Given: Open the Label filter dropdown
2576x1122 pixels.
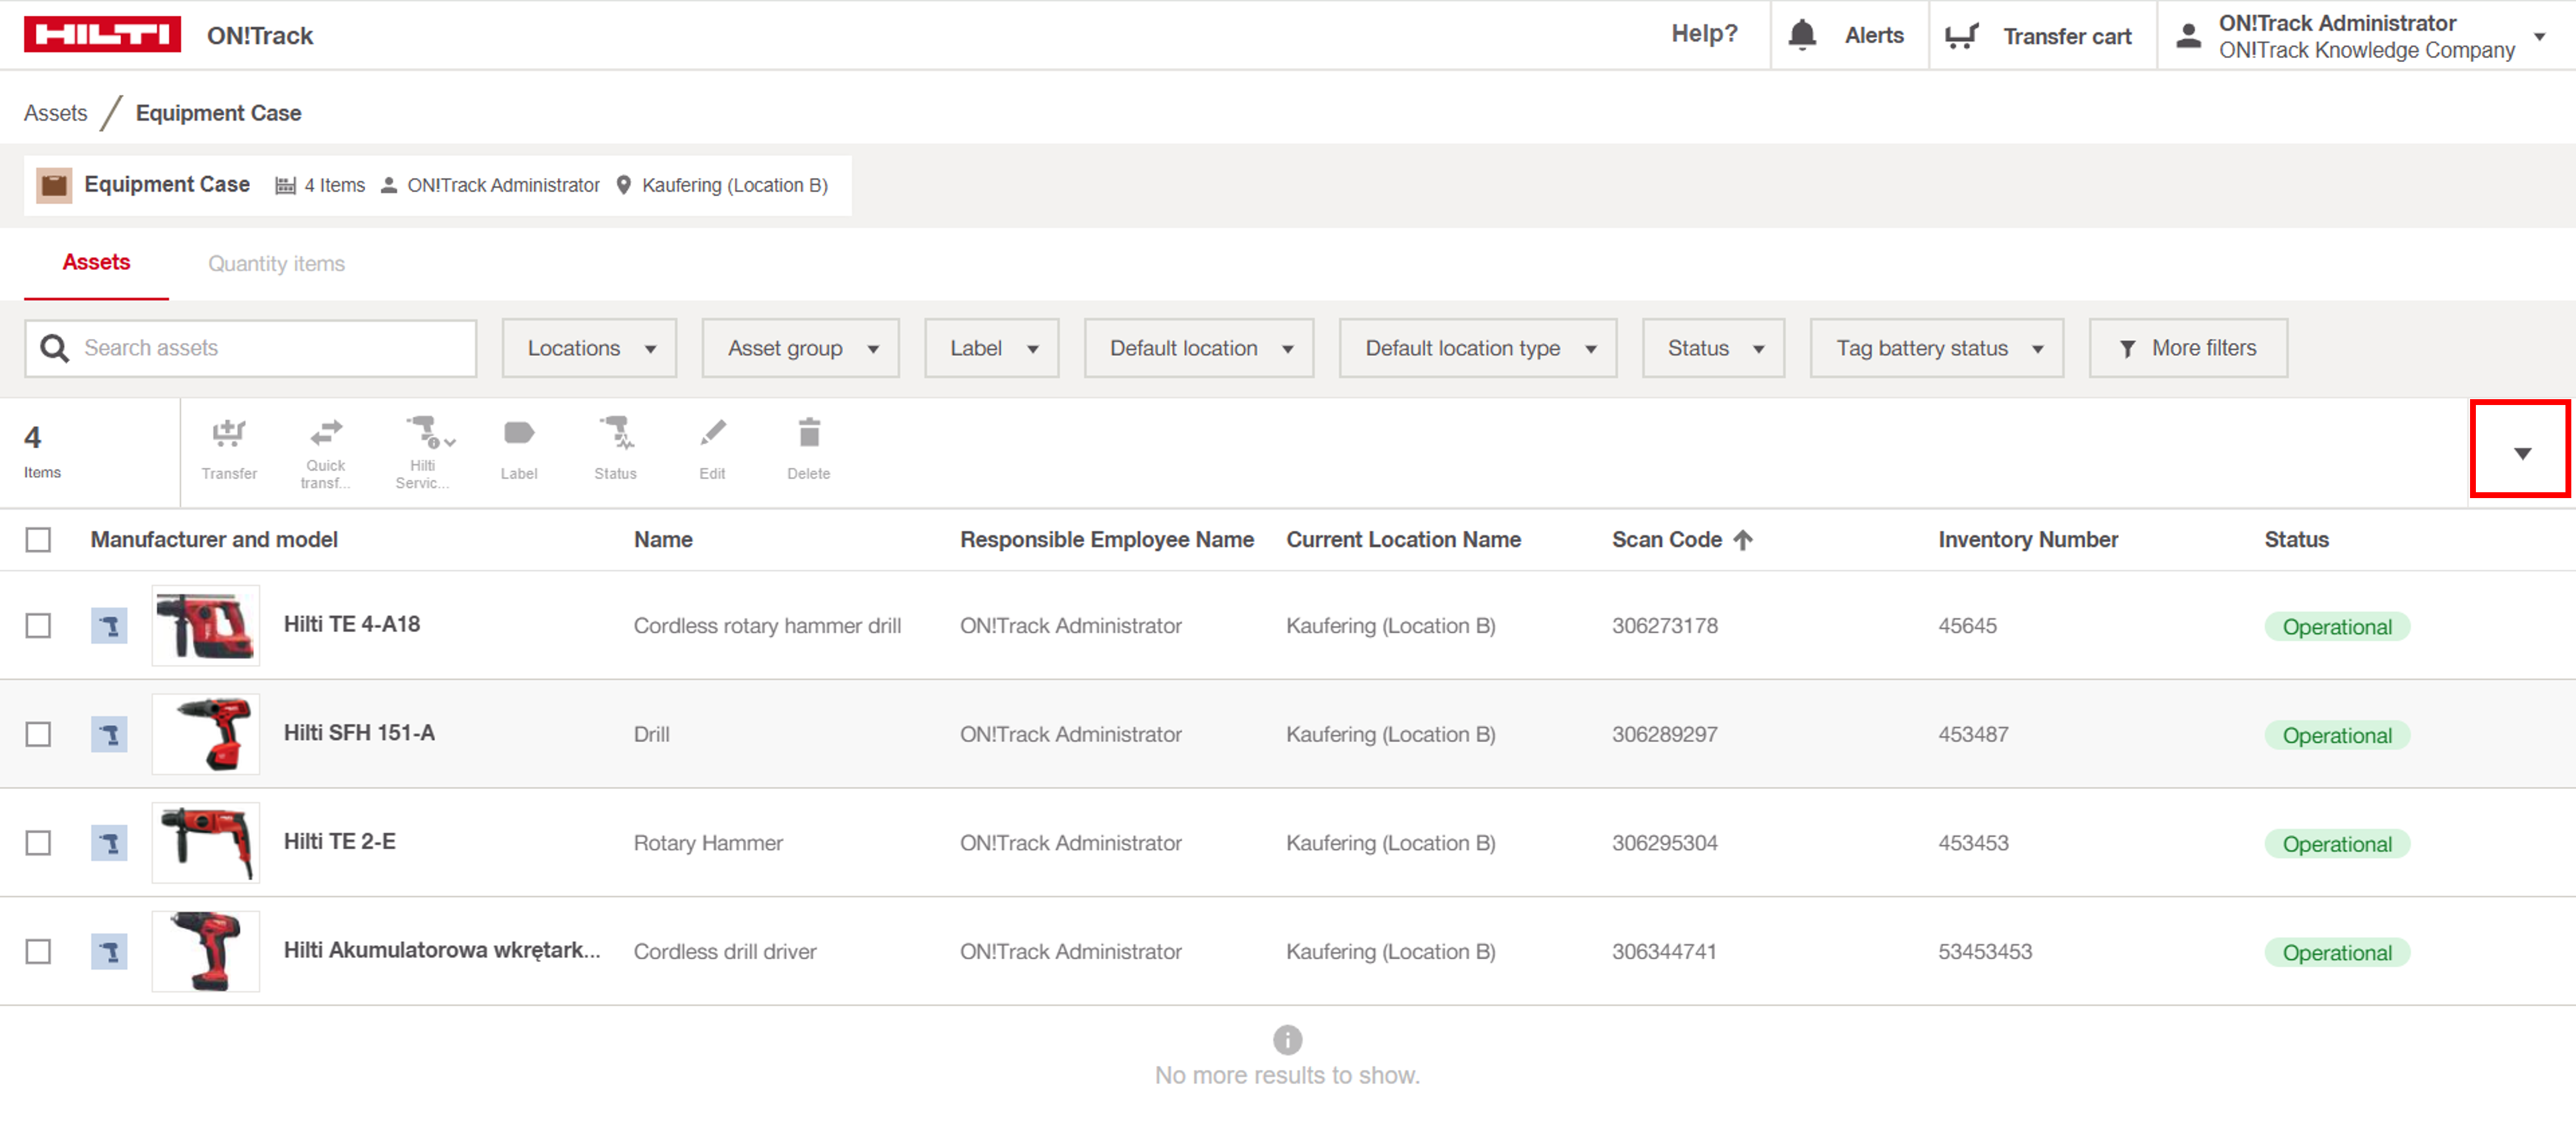Looking at the screenshot, I should tap(991, 348).
